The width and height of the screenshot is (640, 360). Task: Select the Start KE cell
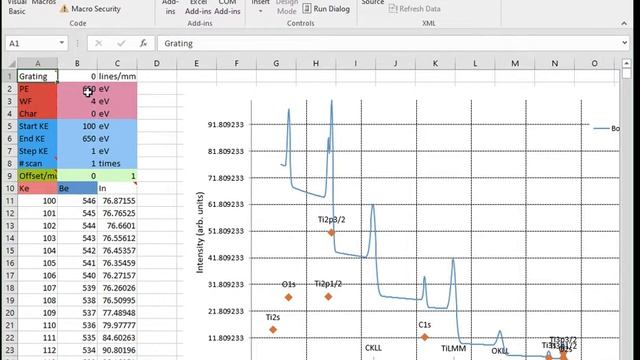click(38, 126)
